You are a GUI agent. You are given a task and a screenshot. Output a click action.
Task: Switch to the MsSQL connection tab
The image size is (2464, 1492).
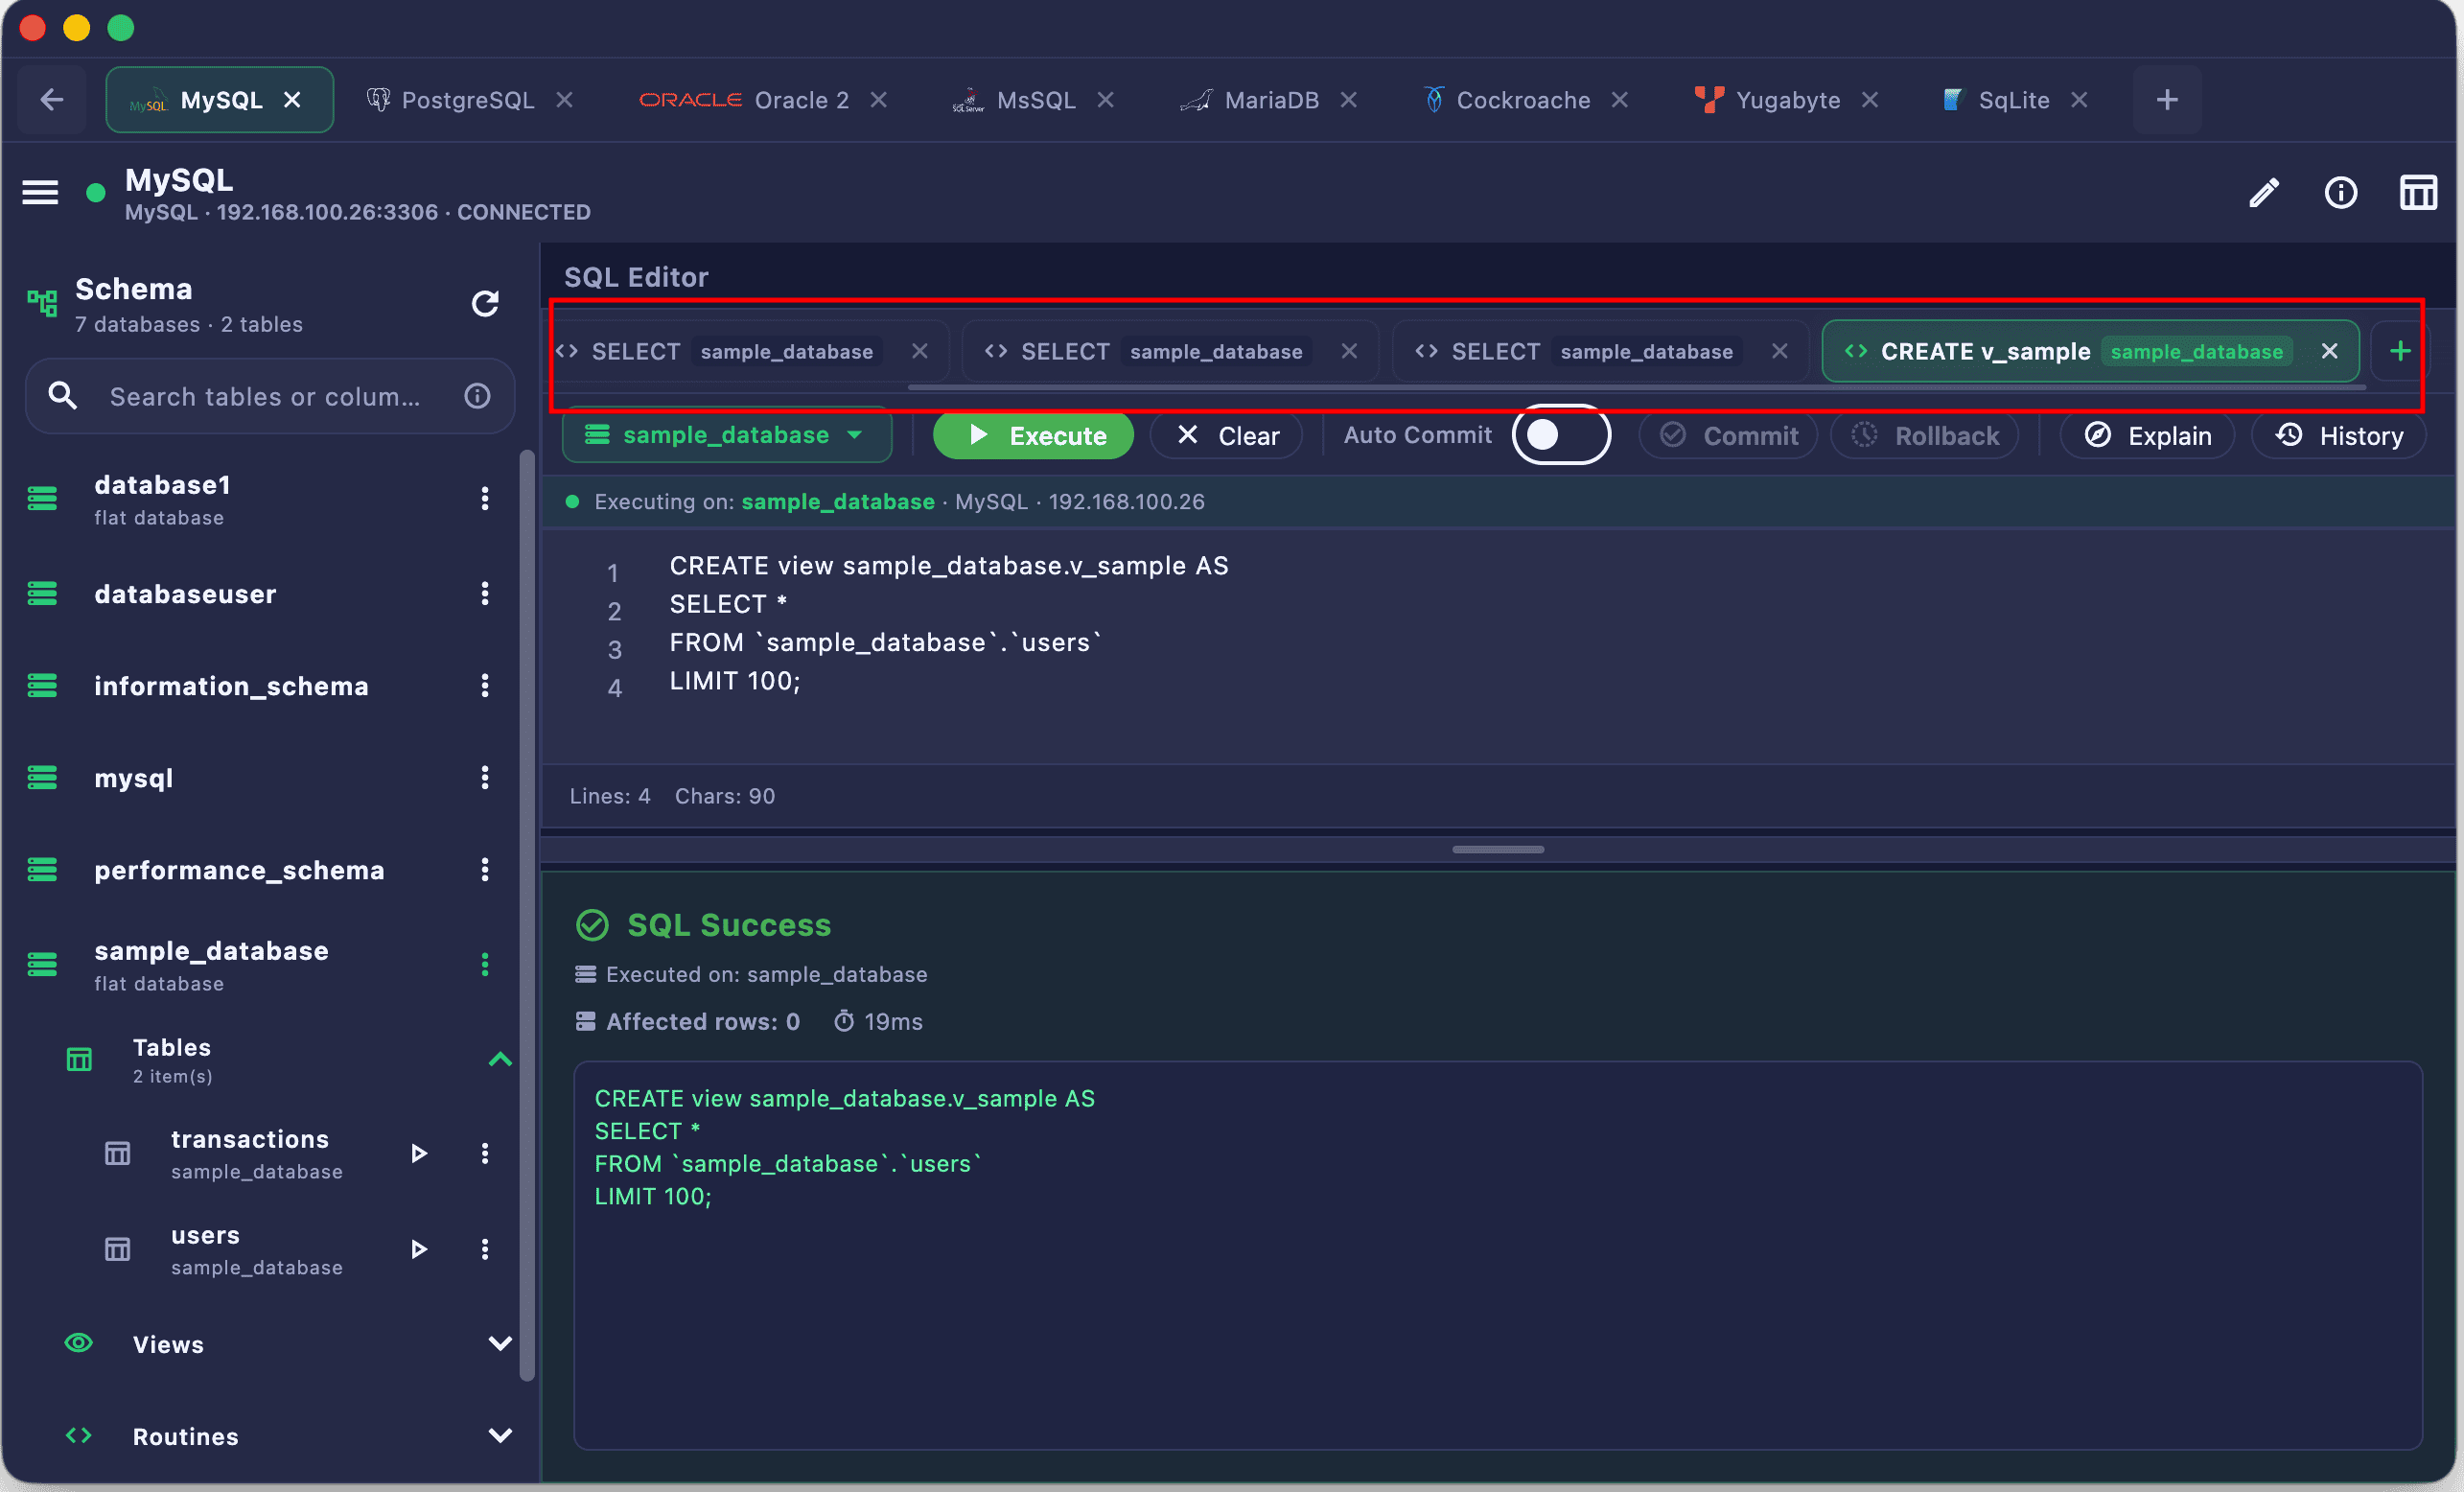coord(1034,100)
